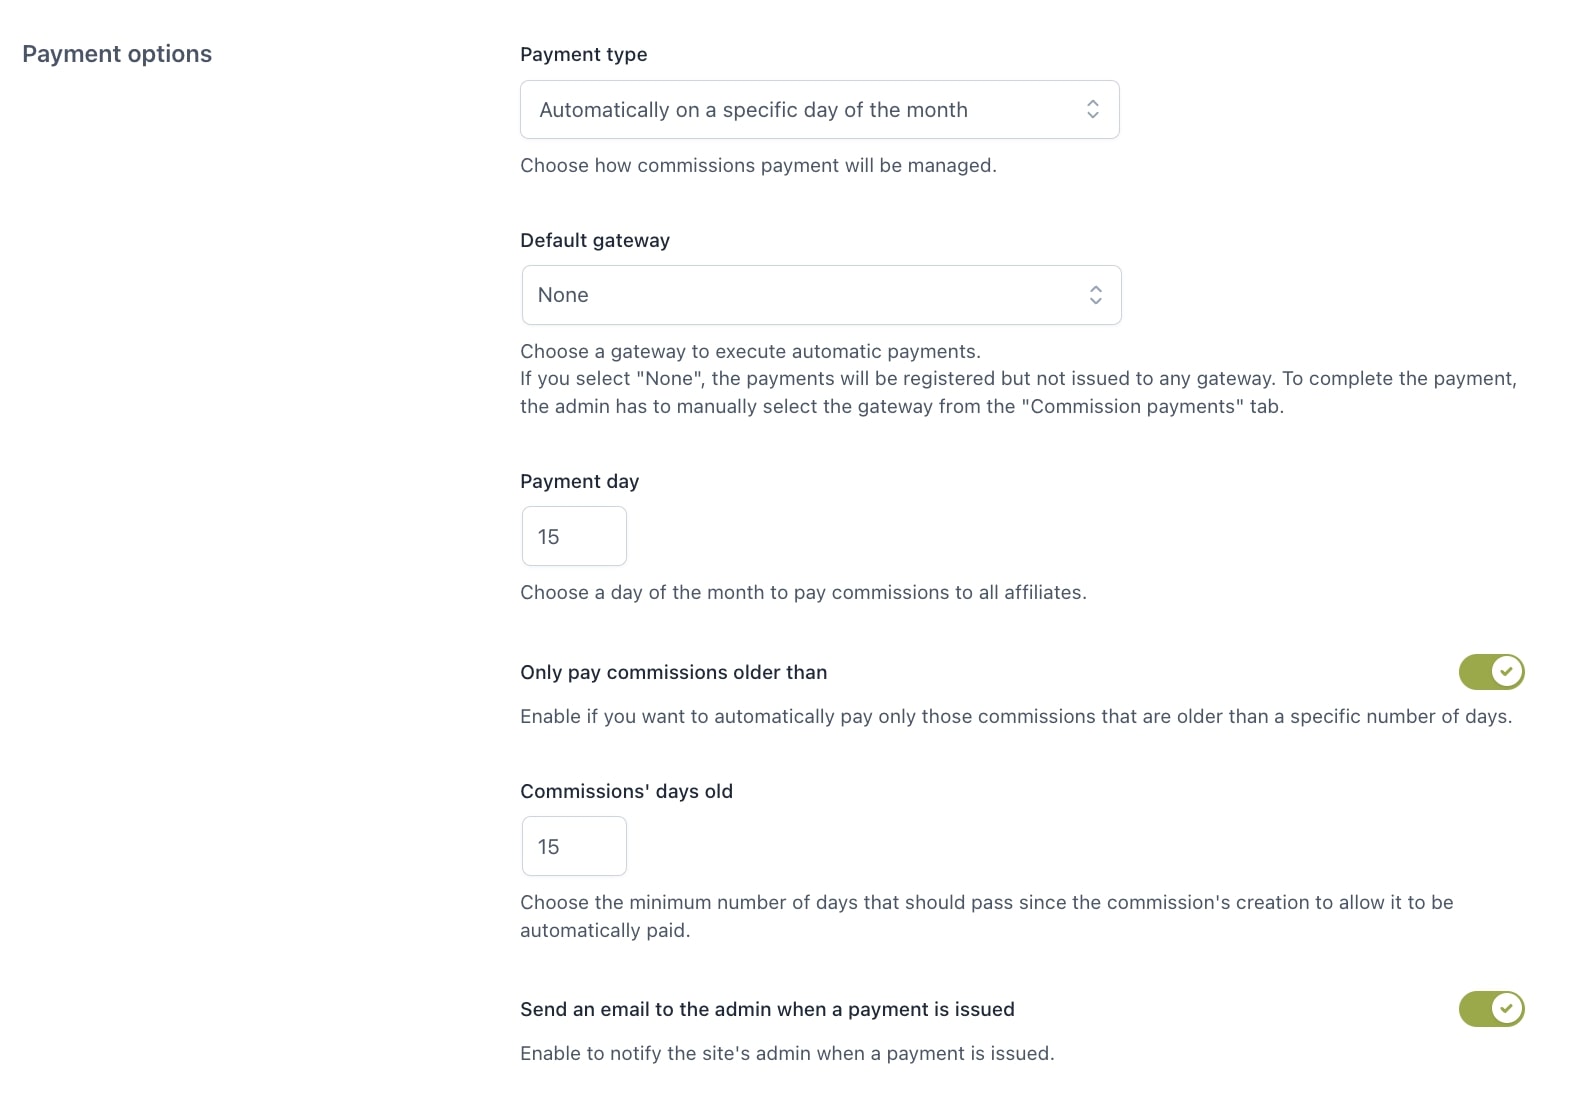Screen dimensions: 1576x1106
Task: Click the Only pay commissions older than label
Action: (x=674, y=673)
